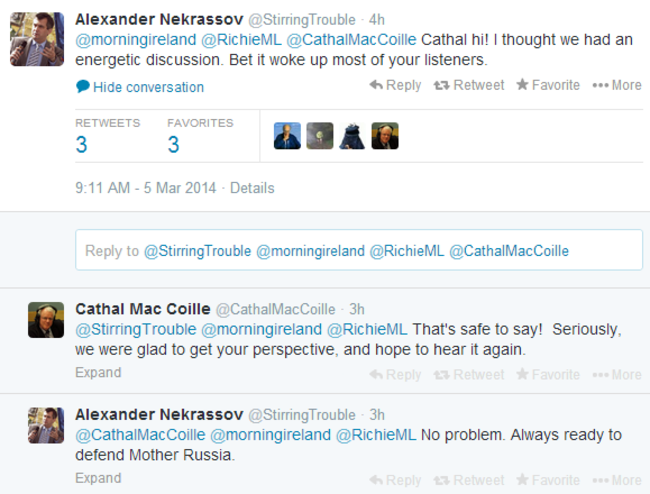Retweet Cathal Mac Coille's reply
This screenshot has width=650, height=494.
pyautogui.click(x=468, y=375)
